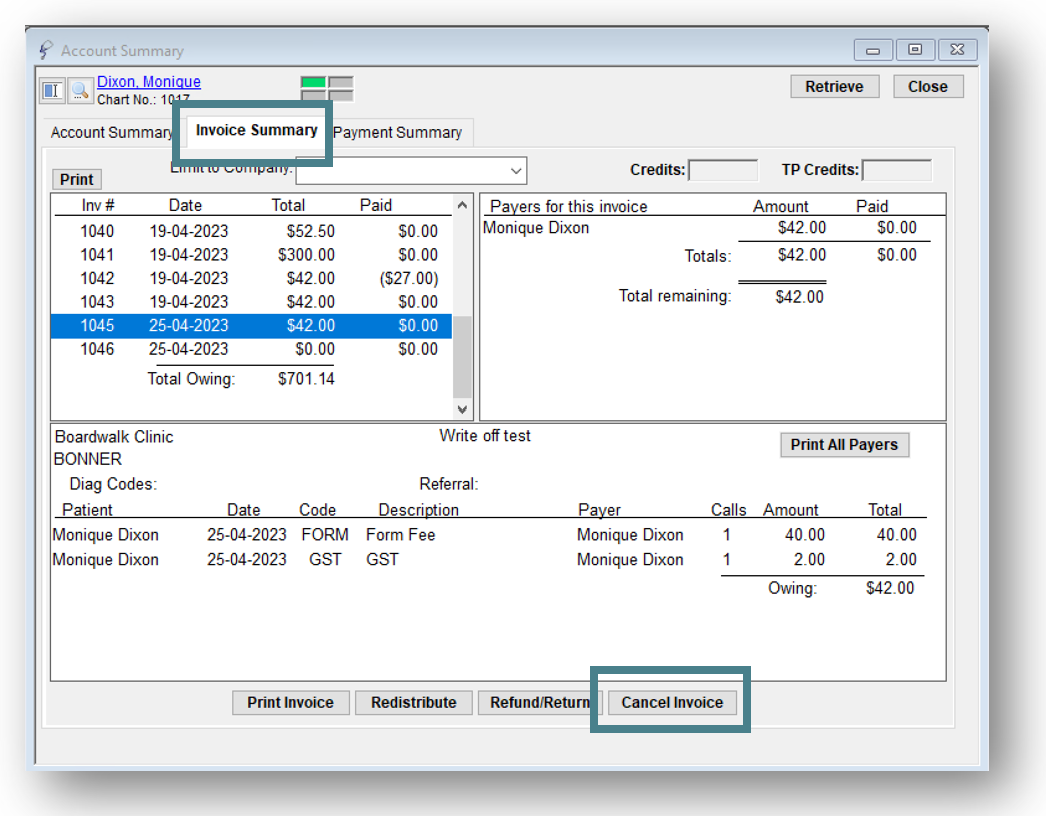Viewport: 1046px width, 816px height.
Task: Click inside the Credits field
Action: pyautogui.click(x=723, y=170)
